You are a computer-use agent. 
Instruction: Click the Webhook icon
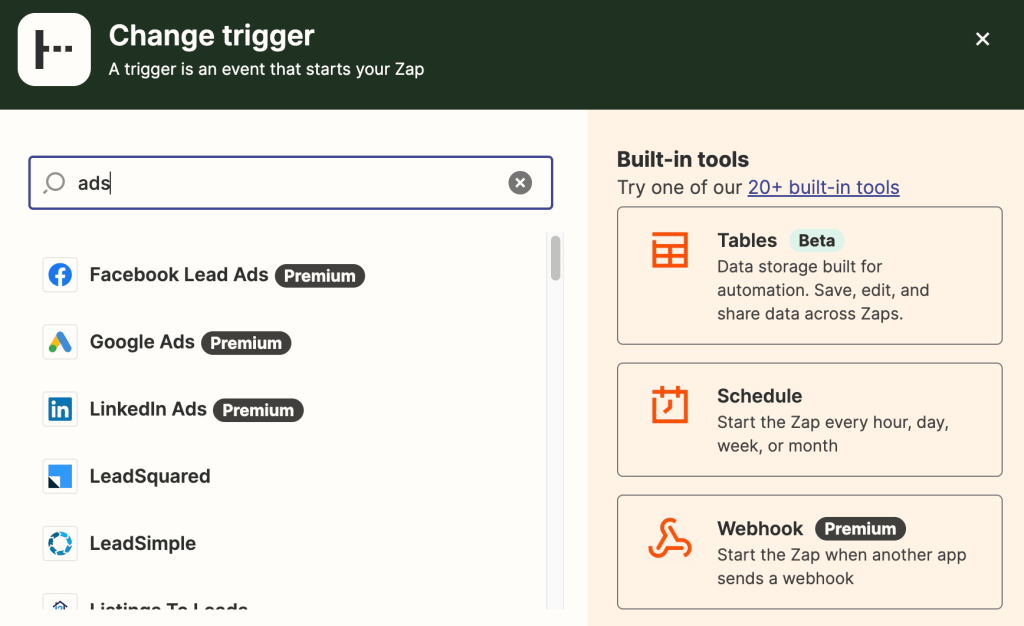coord(670,538)
